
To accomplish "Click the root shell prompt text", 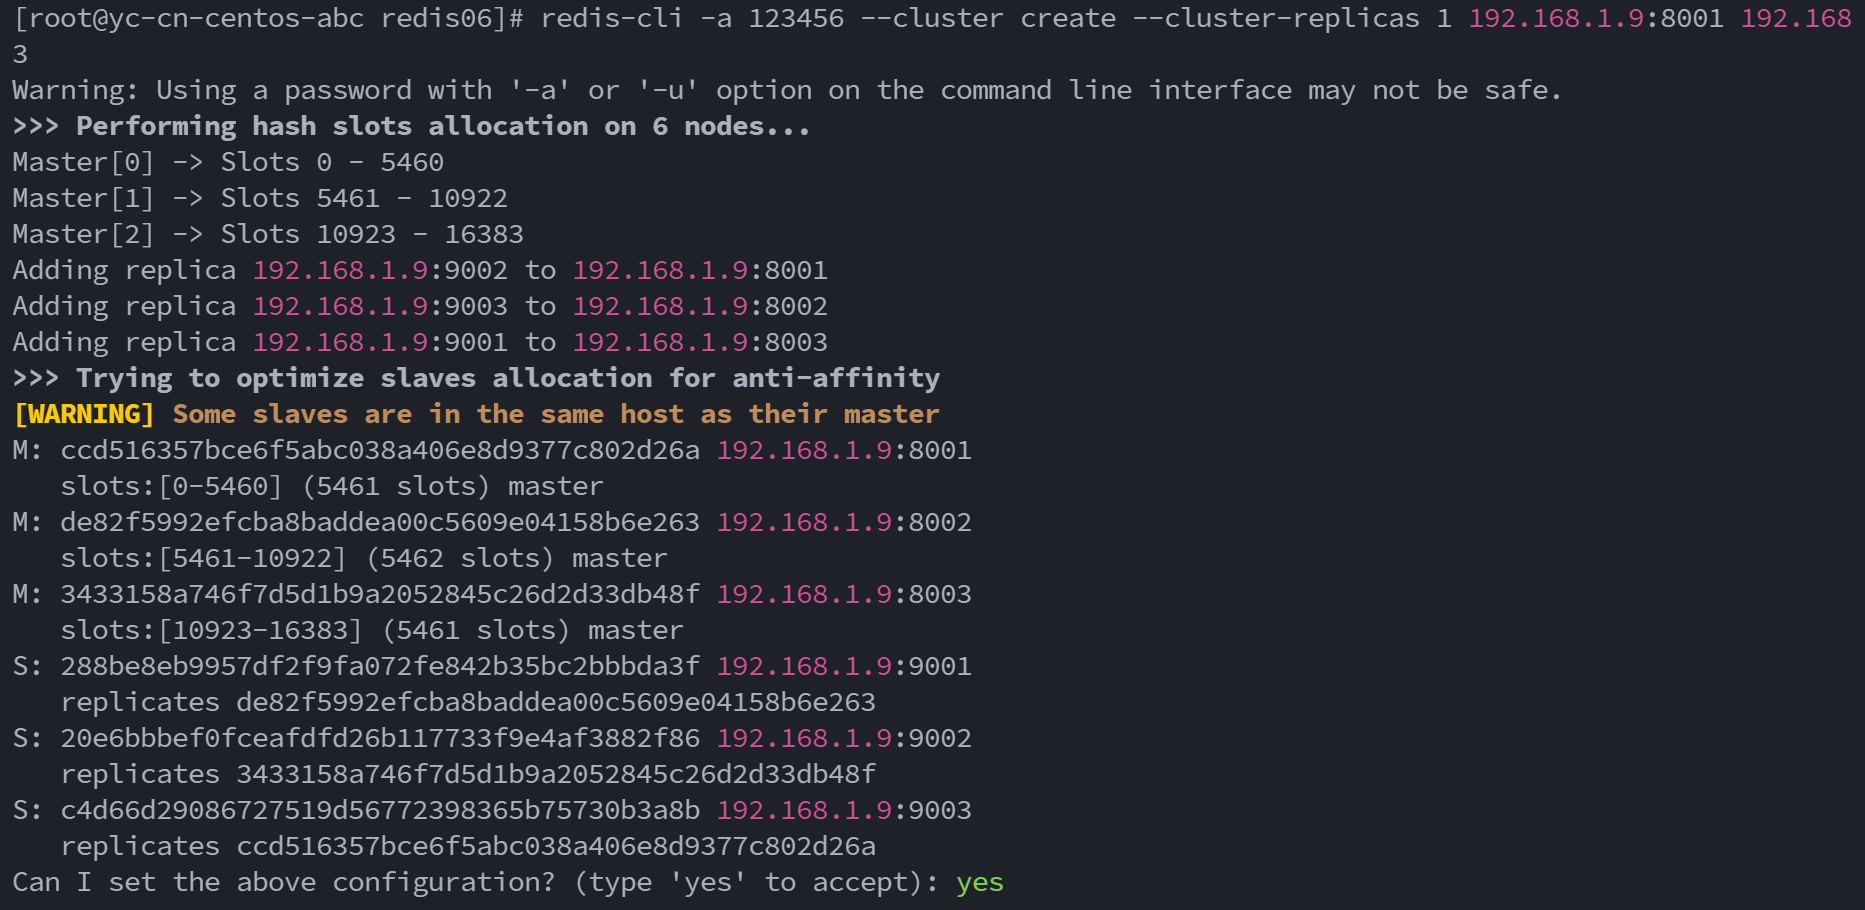I will click(267, 19).
